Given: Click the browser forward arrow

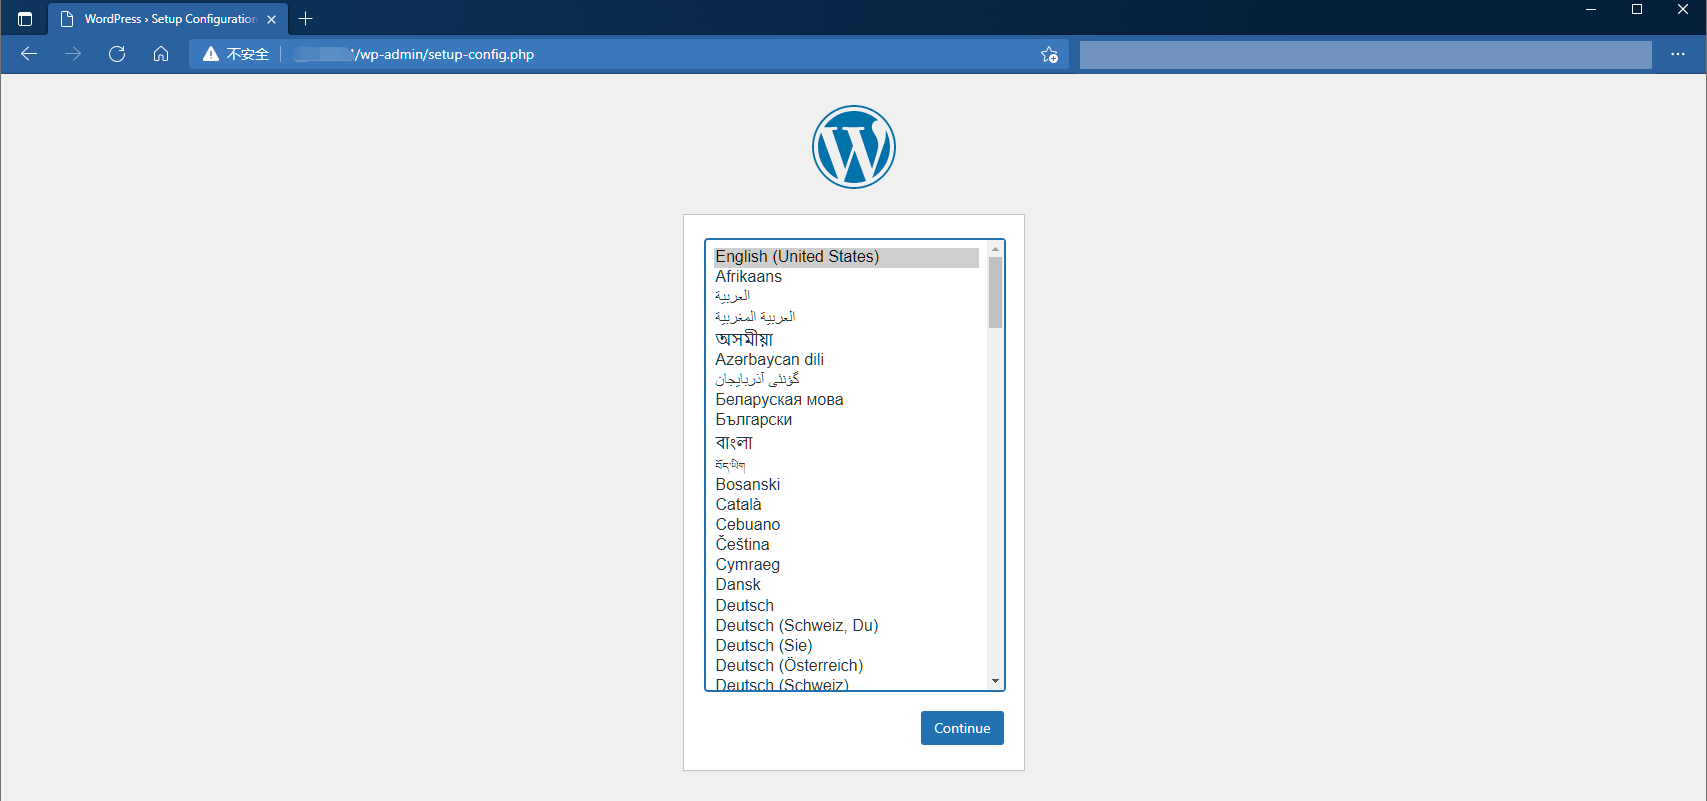Looking at the screenshot, I should coord(73,54).
